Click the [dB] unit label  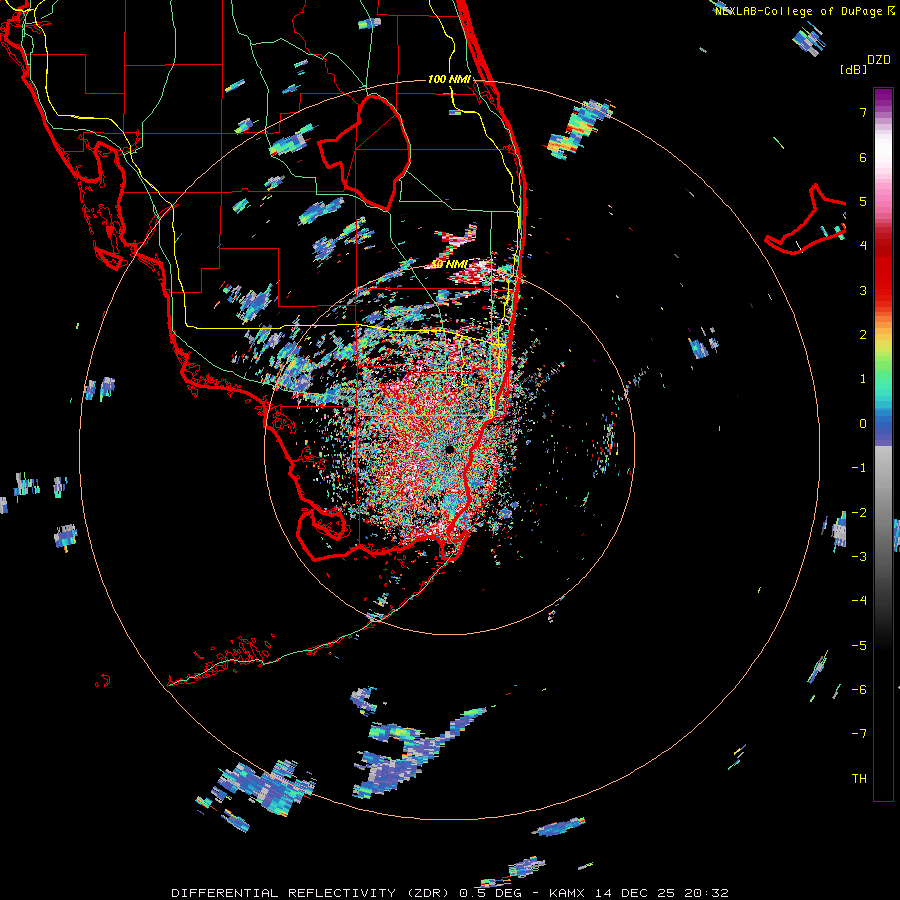(x=854, y=69)
